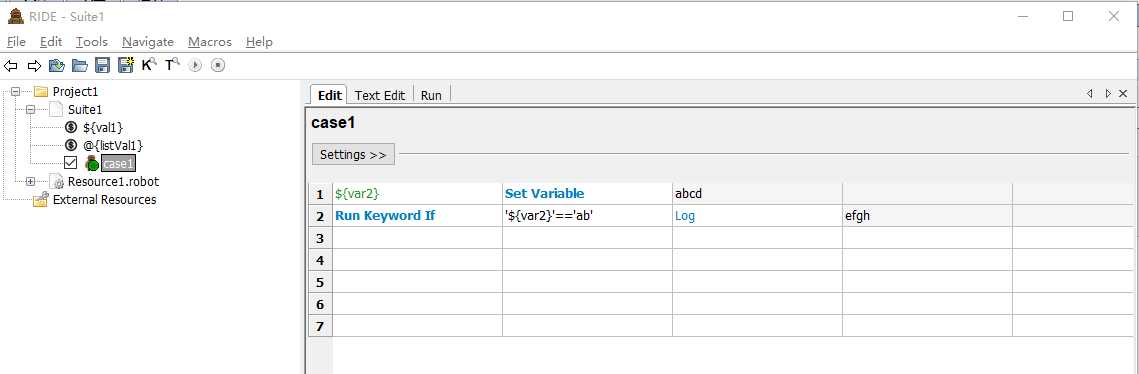The width and height of the screenshot is (1139, 374).
Task: Click the Open Test Suite toolbar icon
Action: (56, 66)
